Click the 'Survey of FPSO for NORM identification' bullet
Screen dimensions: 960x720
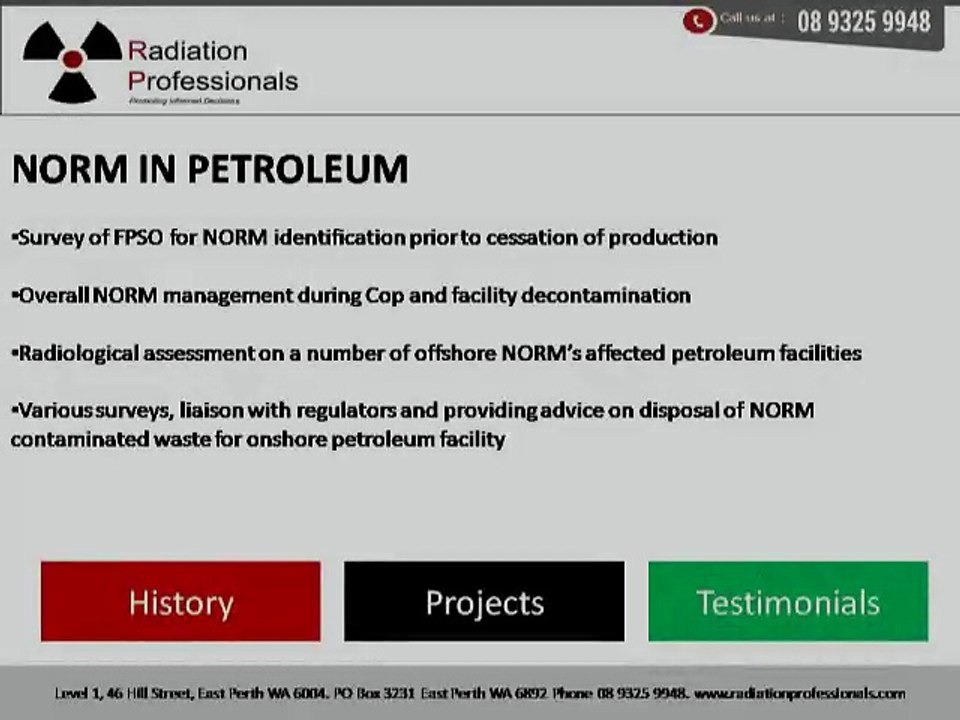[365, 238]
